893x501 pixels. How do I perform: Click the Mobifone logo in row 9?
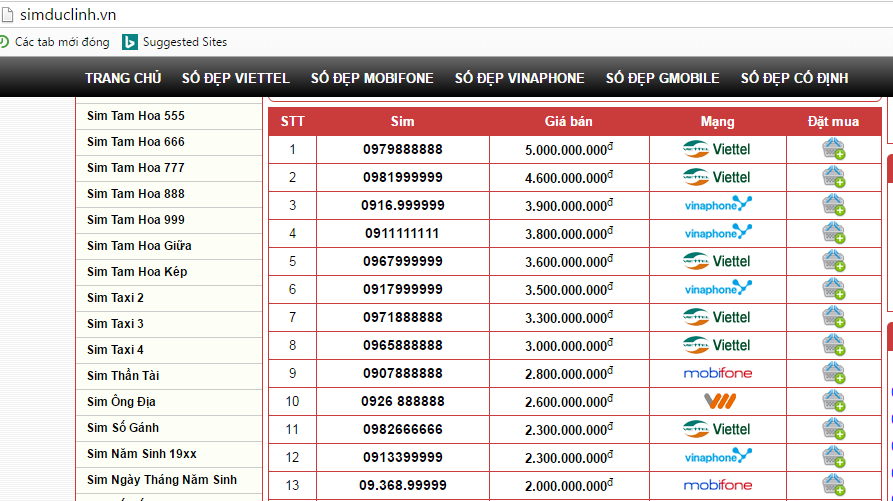click(x=717, y=373)
